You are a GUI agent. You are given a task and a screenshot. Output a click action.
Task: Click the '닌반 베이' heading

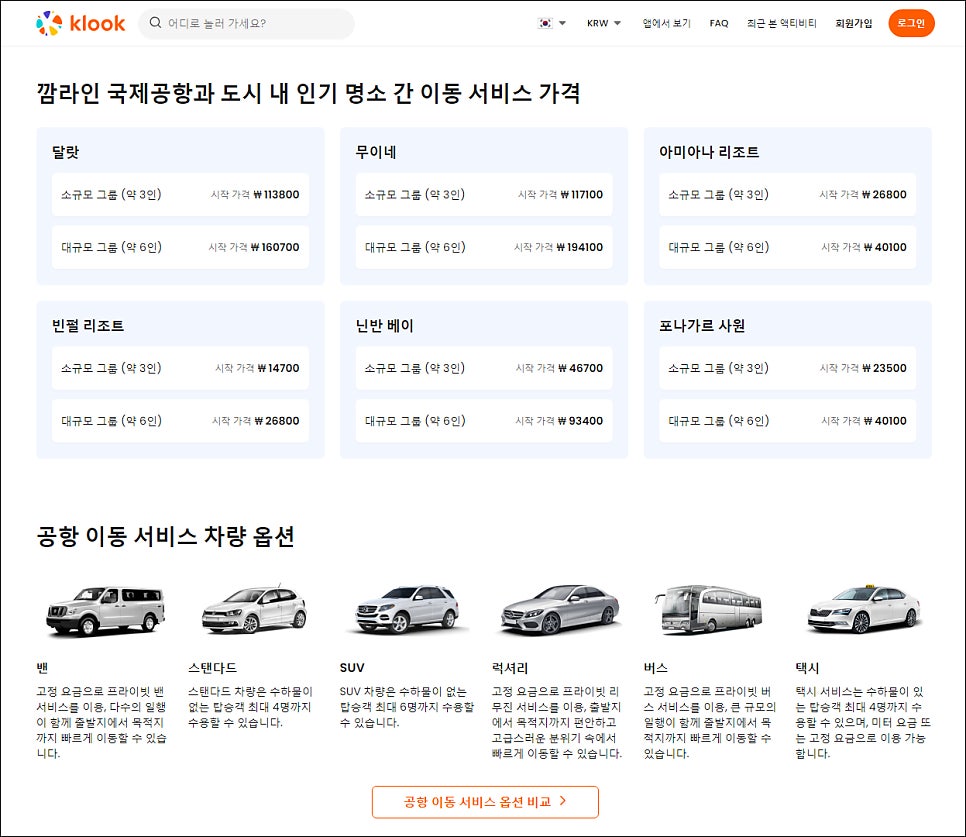[384, 325]
